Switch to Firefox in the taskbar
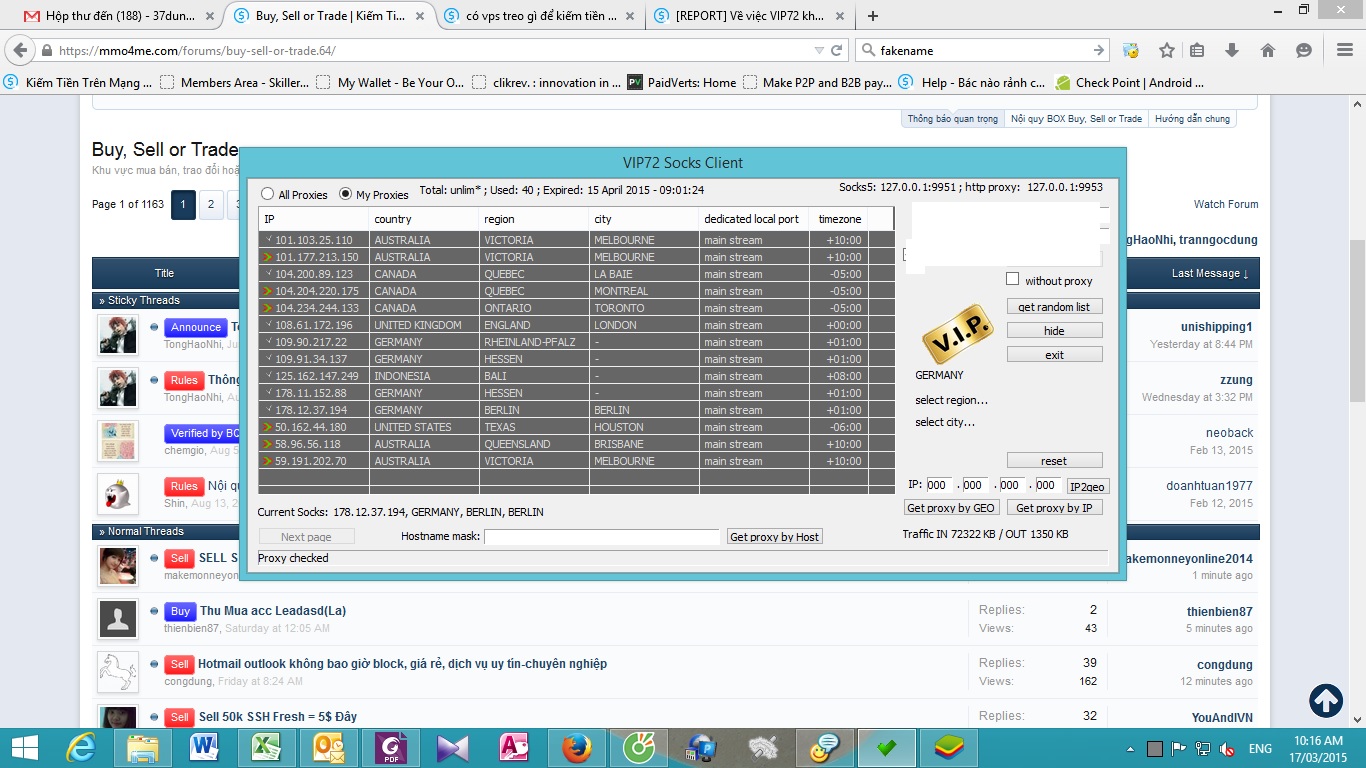This screenshot has height=768, width=1366. click(575, 748)
